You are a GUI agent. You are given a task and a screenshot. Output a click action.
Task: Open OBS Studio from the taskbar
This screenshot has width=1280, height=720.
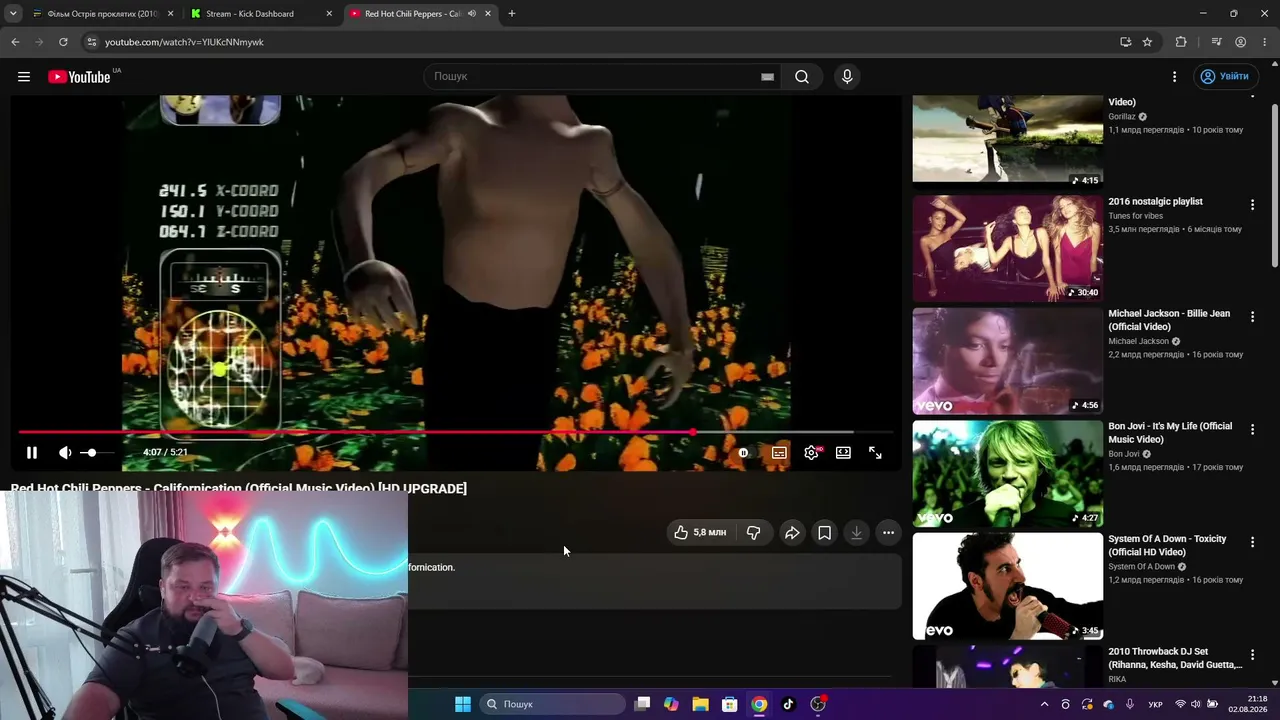(x=818, y=704)
